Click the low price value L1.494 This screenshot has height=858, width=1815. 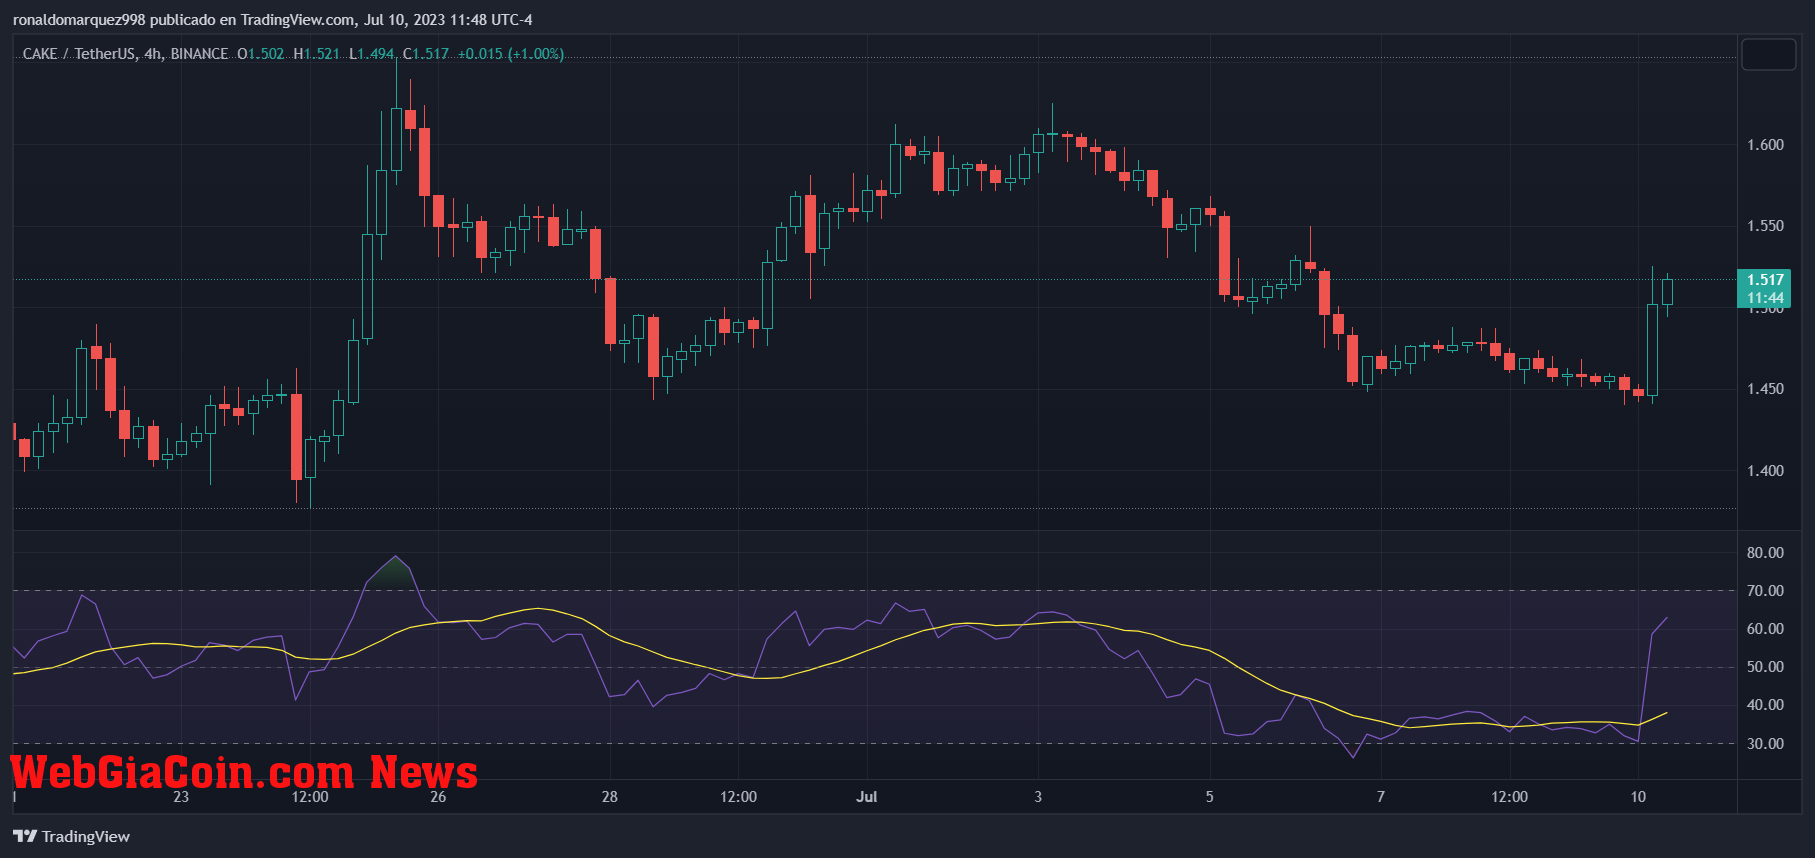point(372,54)
